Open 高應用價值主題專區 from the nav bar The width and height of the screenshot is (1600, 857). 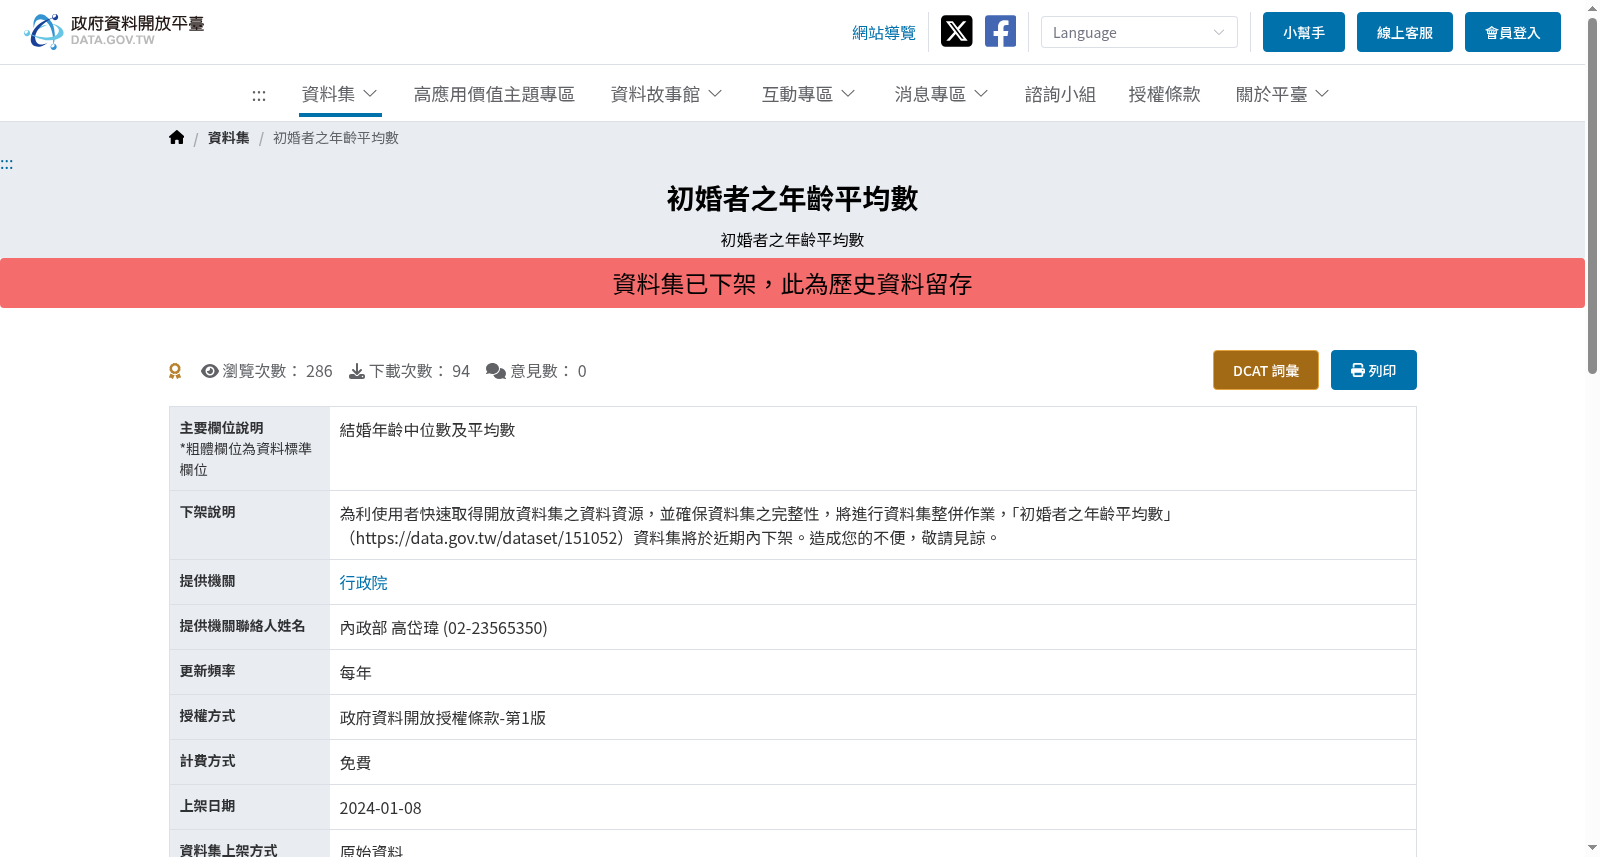[494, 94]
